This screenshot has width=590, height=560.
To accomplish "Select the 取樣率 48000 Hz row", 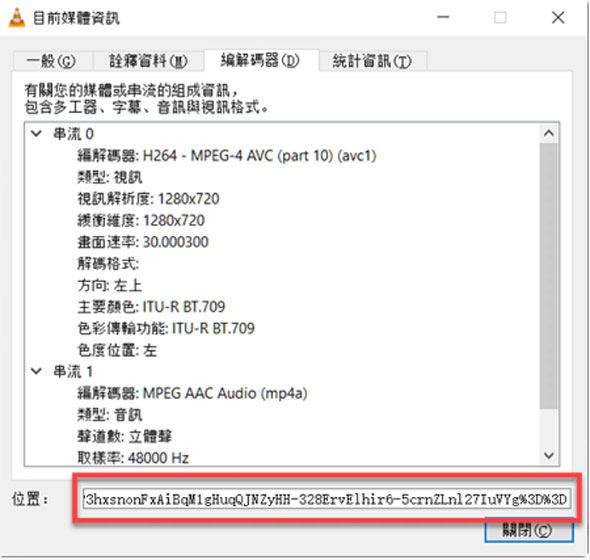I will 133,458.
